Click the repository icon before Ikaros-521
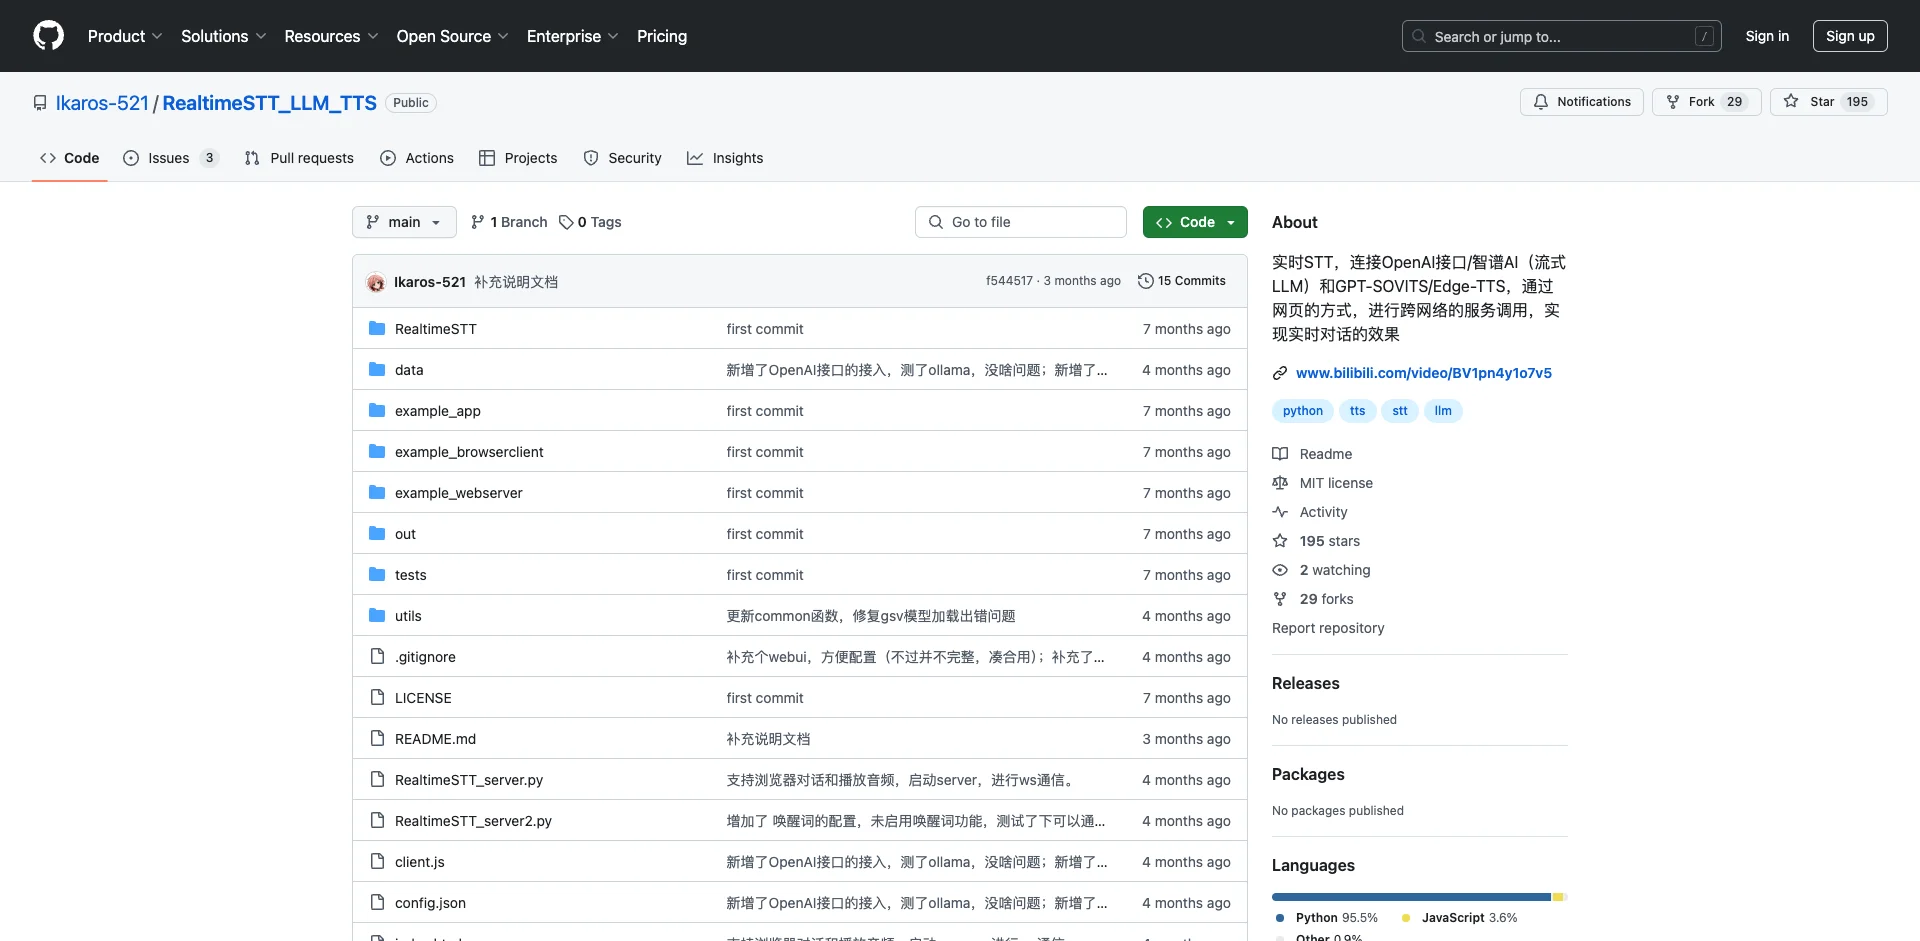1920x941 pixels. click(x=40, y=103)
